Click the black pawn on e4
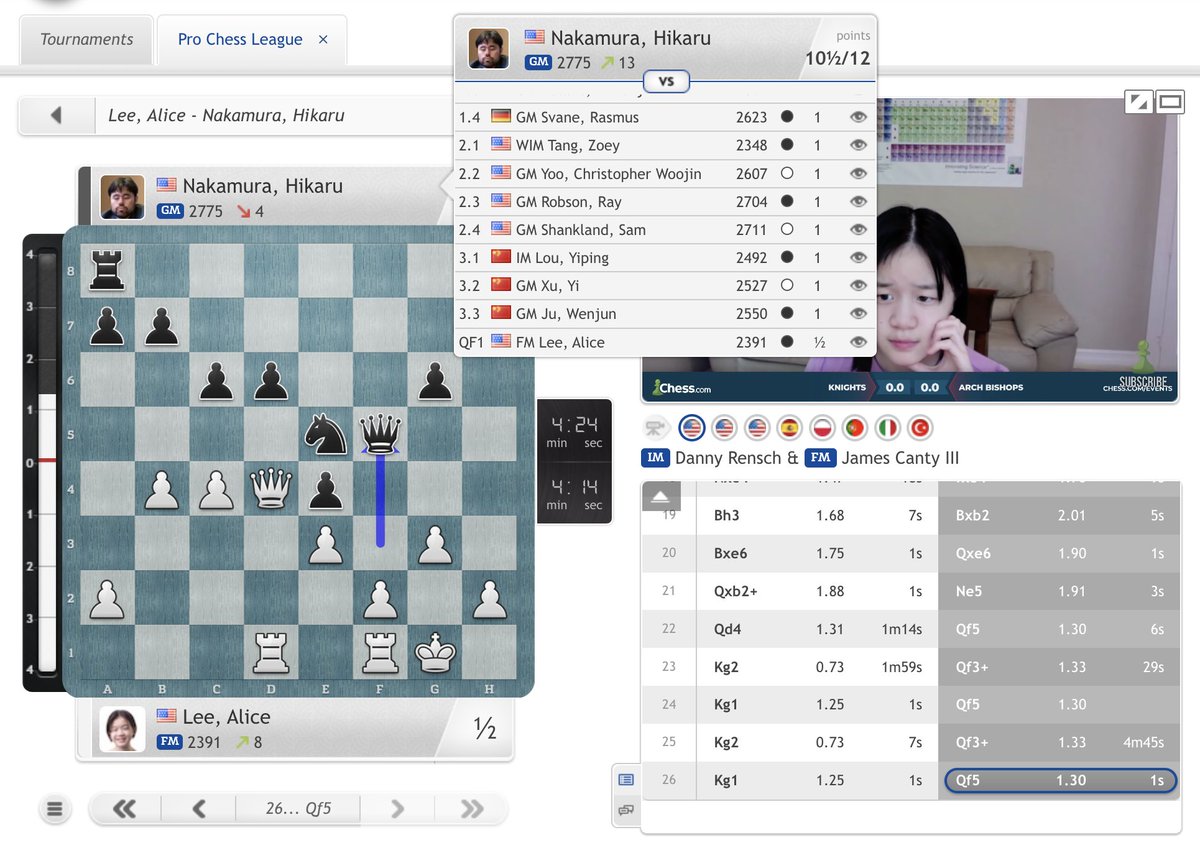The image size is (1200, 858). 326,489
